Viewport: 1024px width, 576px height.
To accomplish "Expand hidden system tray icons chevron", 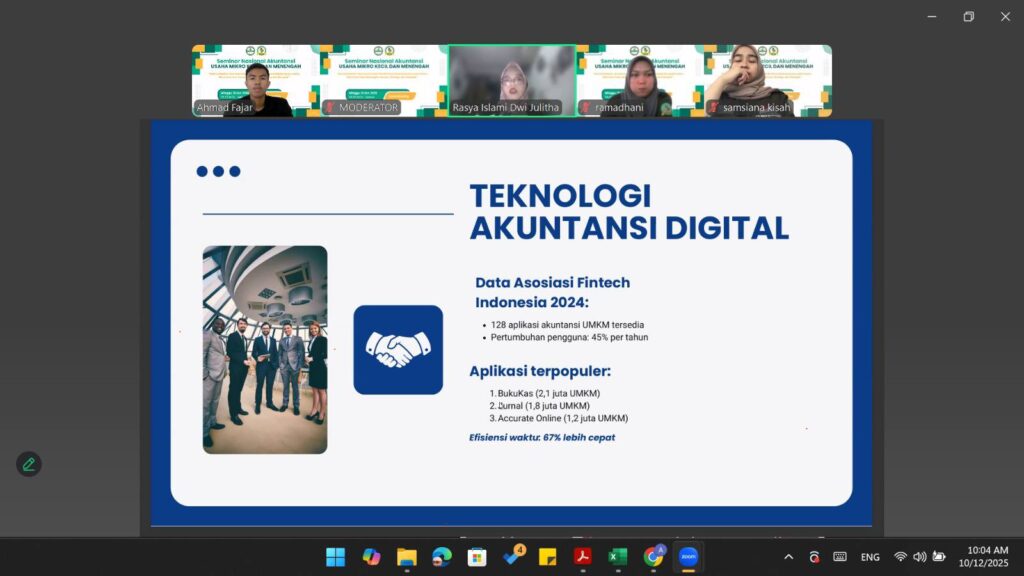I will coord(788,557).
